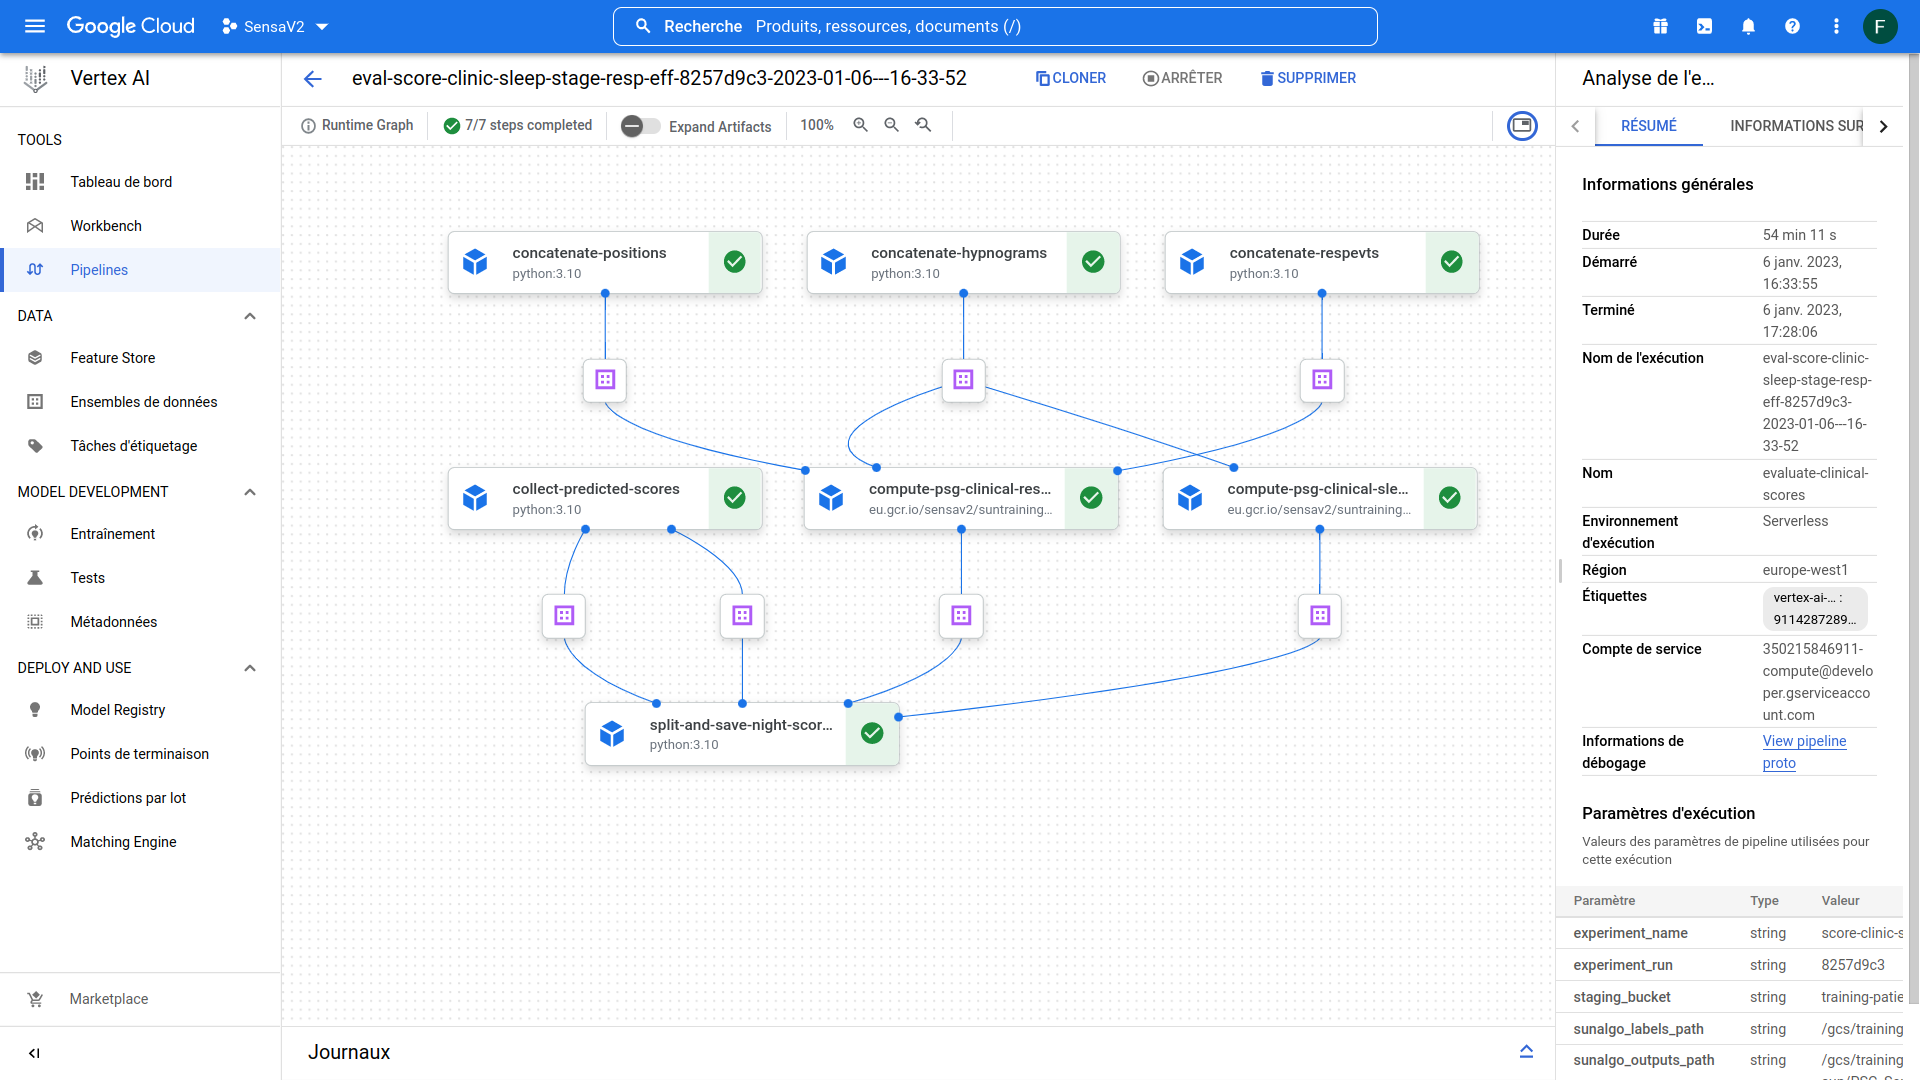Open Pipelines in sidebar
Screen dimensions: 1920x1080
click(140, 270)
